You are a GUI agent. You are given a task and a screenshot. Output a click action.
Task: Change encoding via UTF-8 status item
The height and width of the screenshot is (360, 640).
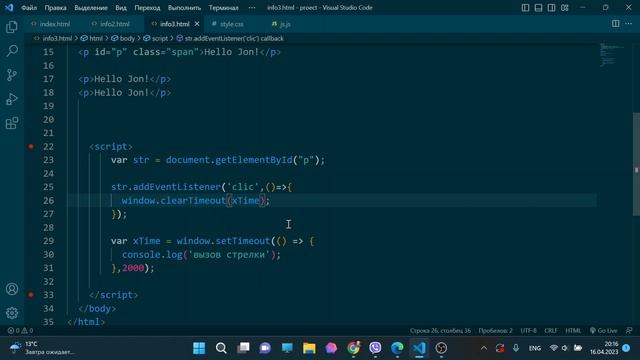pyautogui.click(x=529, y=331)
